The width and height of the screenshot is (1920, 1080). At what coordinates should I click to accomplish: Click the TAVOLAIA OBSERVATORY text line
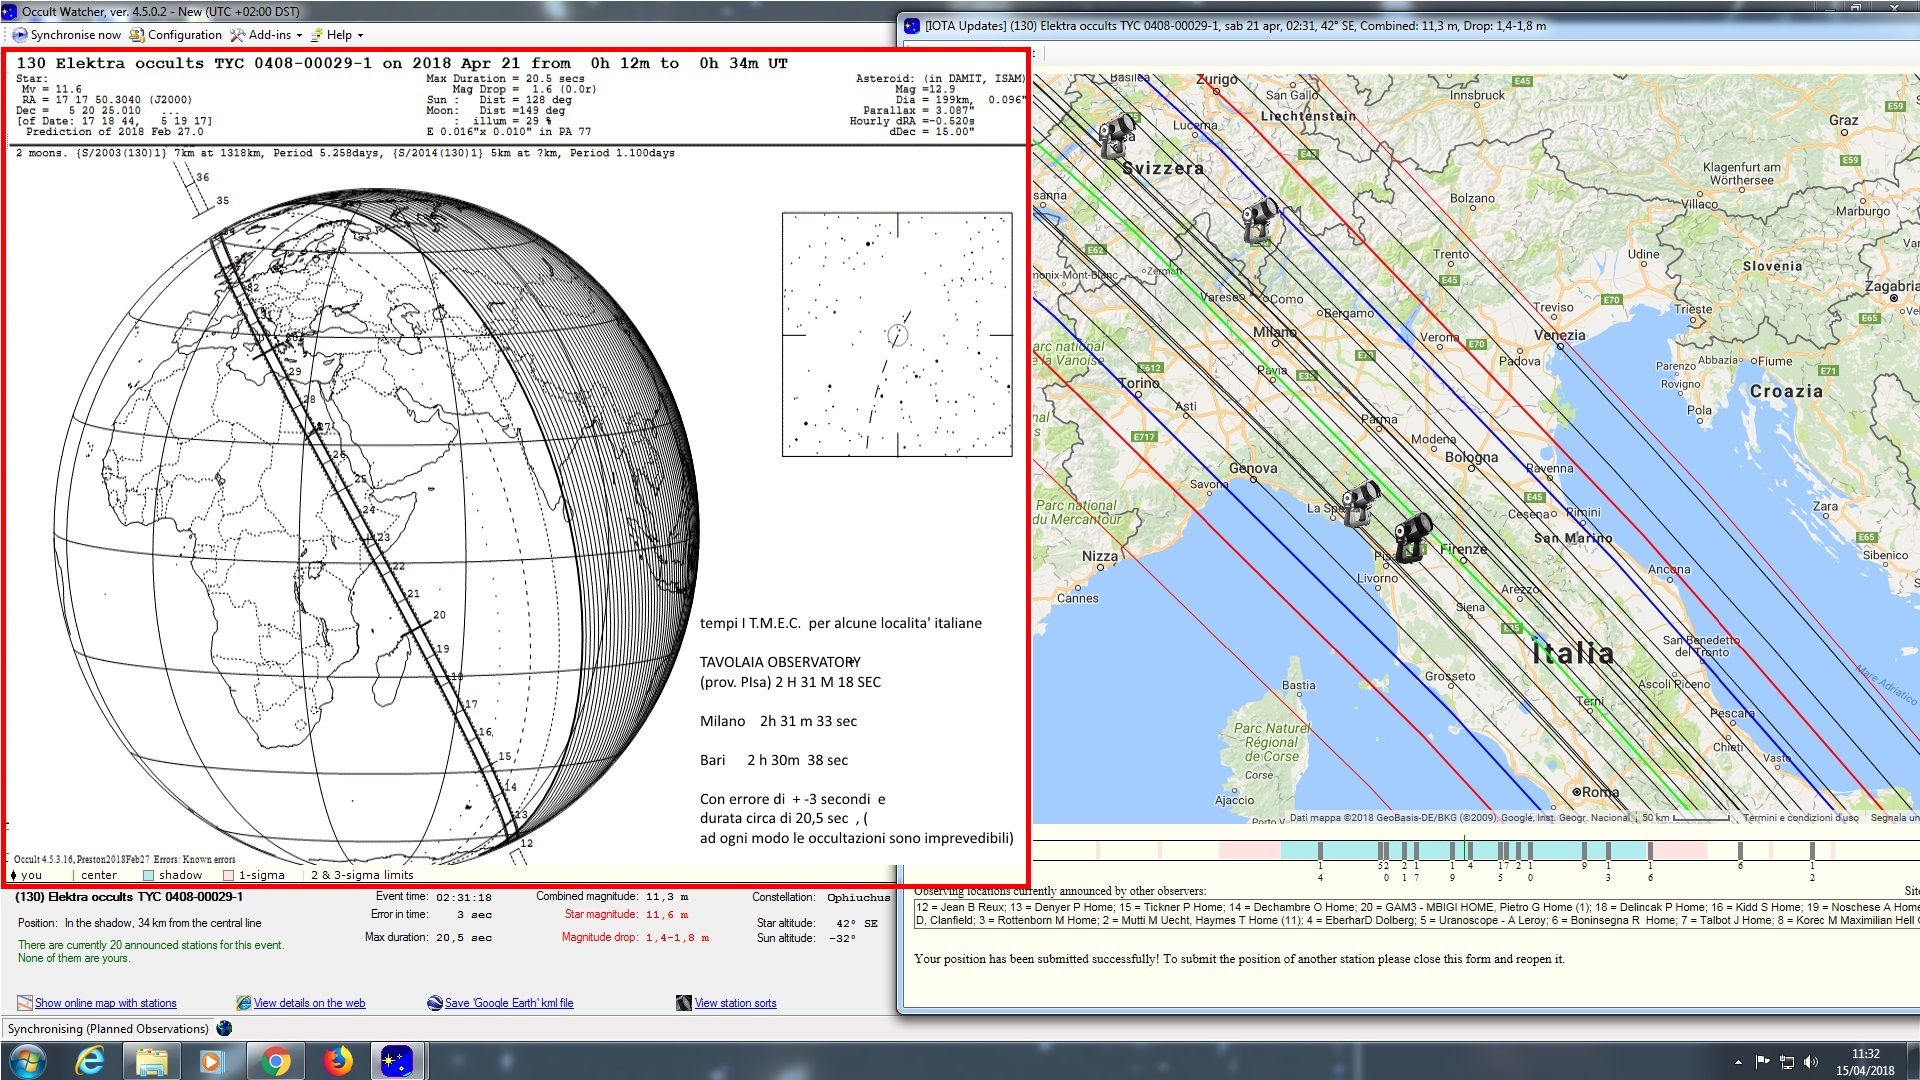pos(780,662)
